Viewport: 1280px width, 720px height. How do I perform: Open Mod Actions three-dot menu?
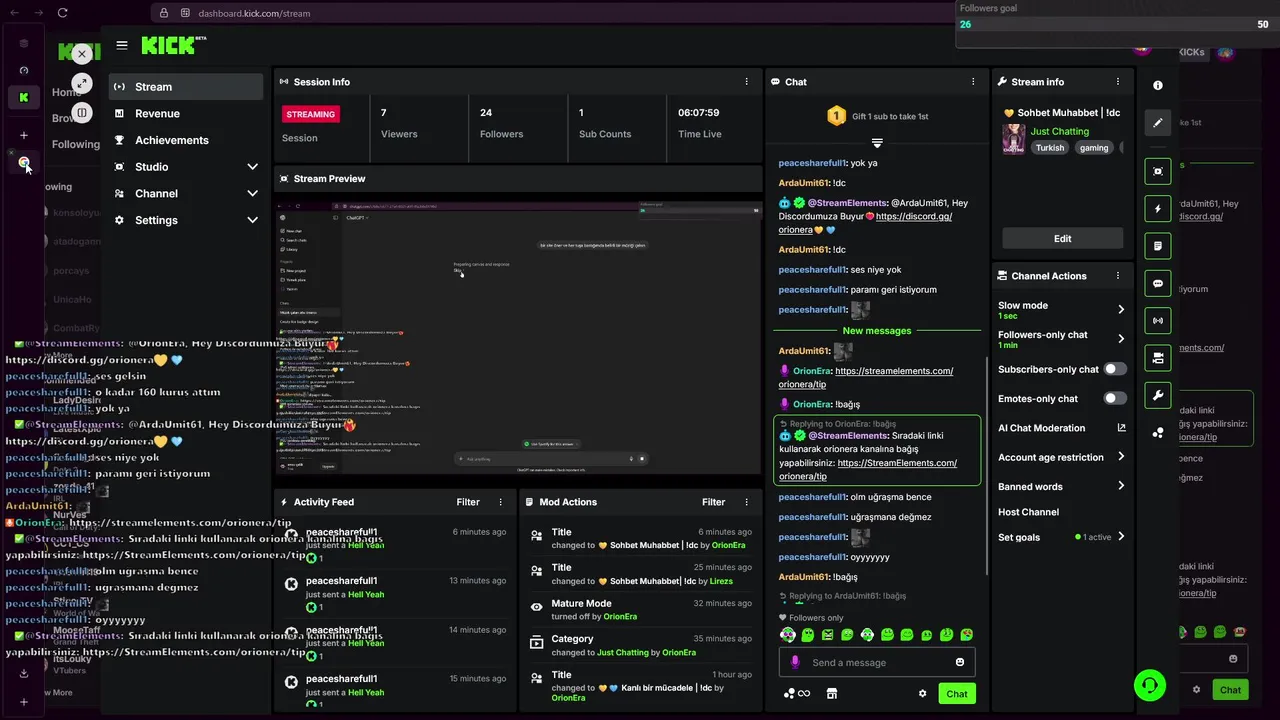[x=746, y=502]
